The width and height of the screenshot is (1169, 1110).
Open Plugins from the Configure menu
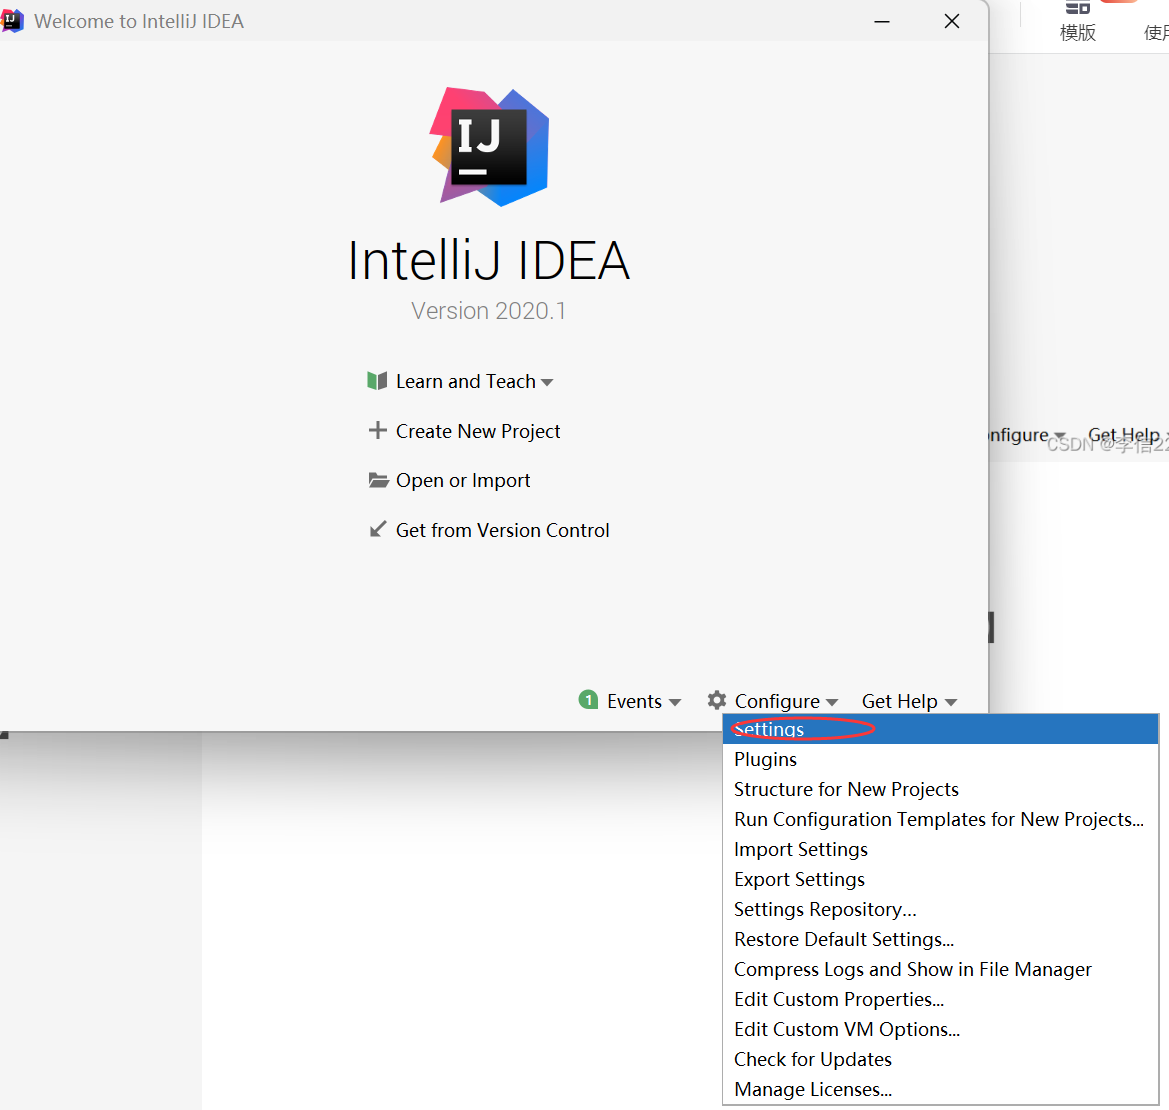940,759
